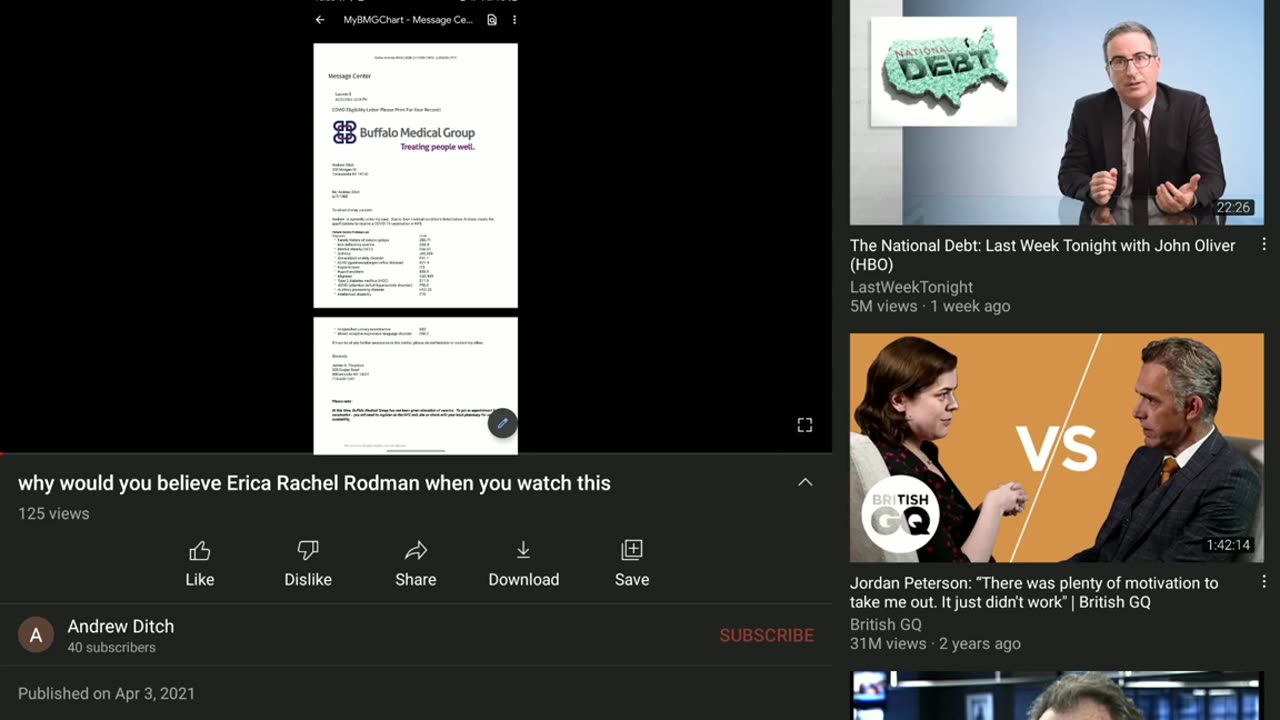Image resolution: width=1280 pixels, height=720 pixels.
Task: Click the video title about Erica Rachel Rodman
Action: pos(314,483)
